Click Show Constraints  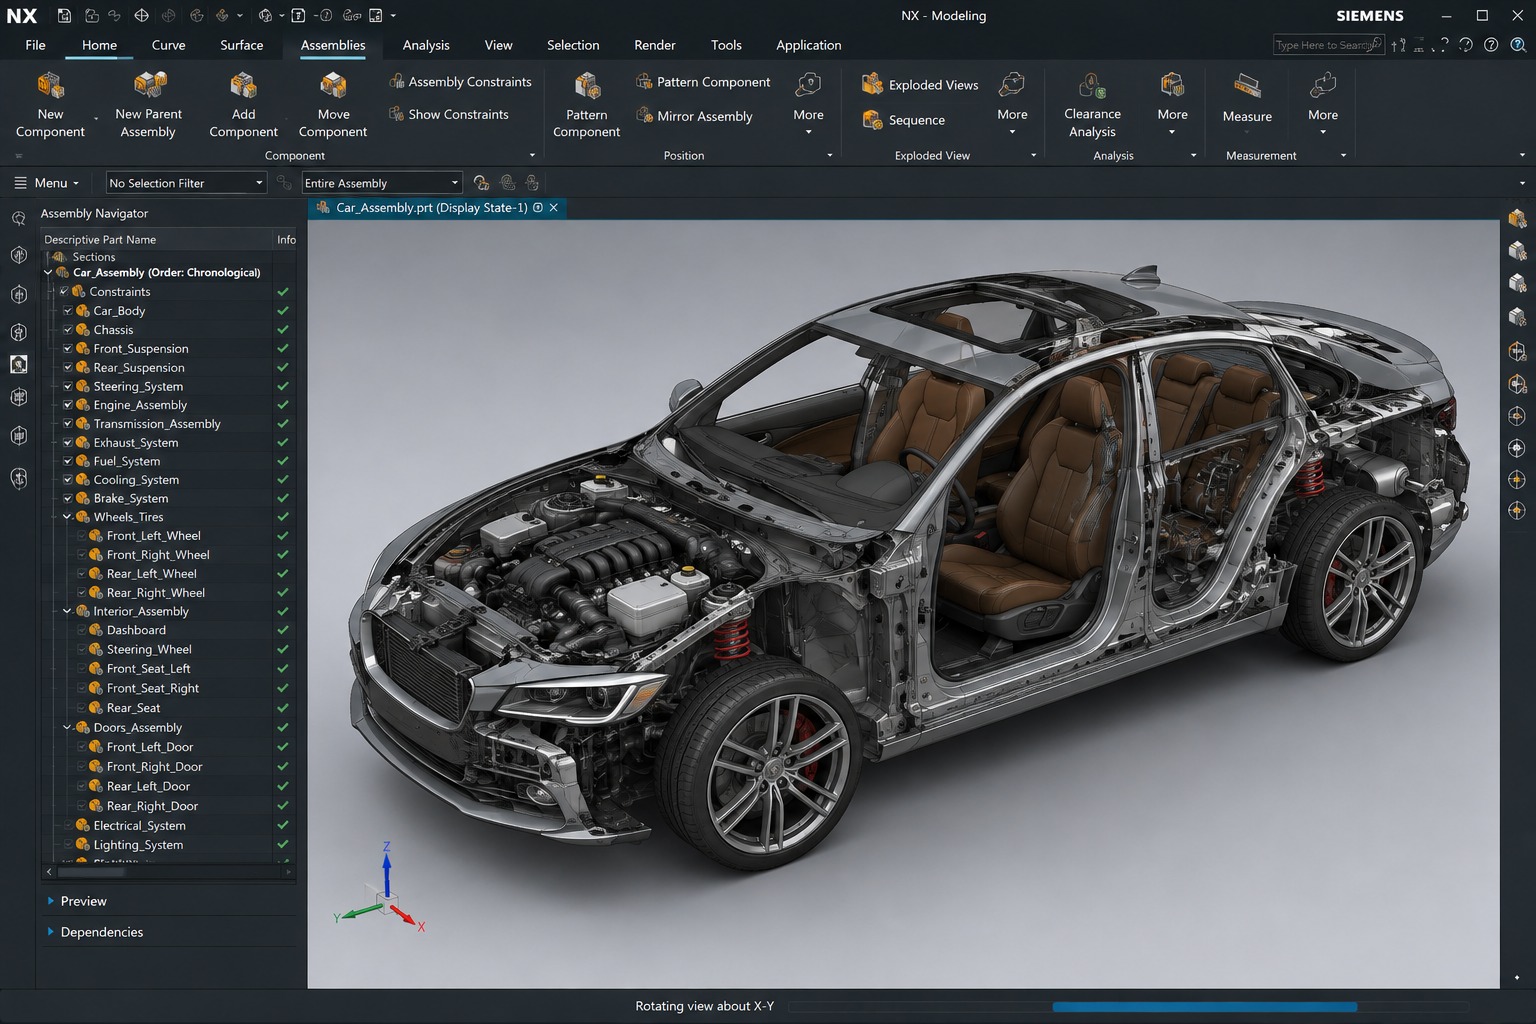[448, 114]
